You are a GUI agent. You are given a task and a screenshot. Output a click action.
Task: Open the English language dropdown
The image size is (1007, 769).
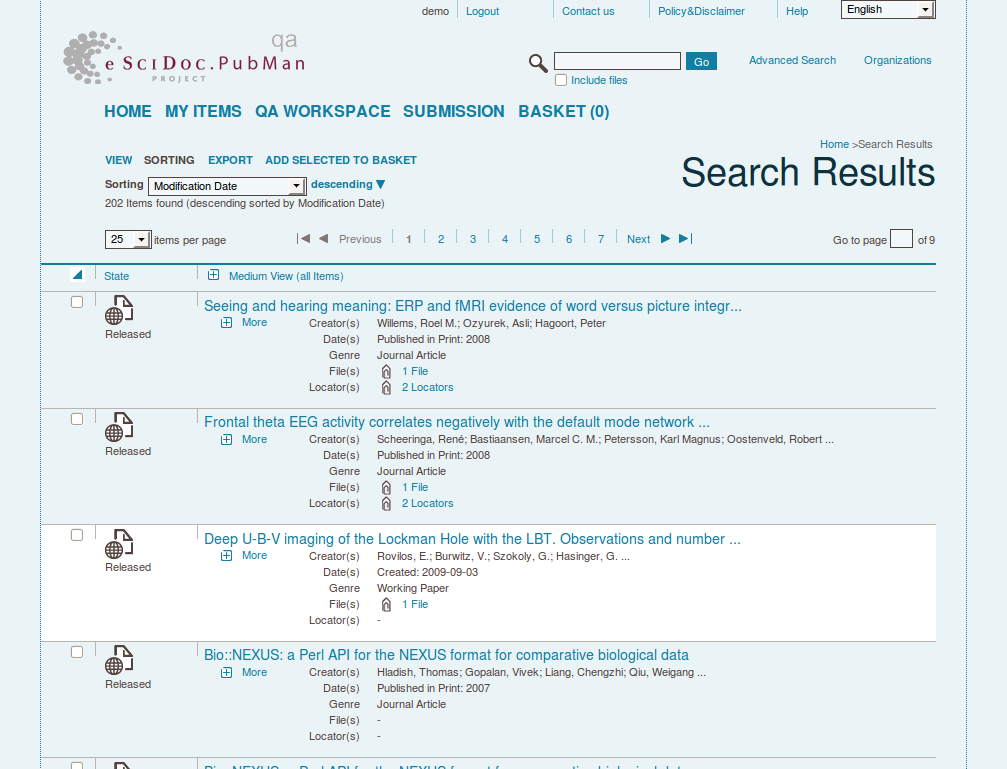click(888, 10)
